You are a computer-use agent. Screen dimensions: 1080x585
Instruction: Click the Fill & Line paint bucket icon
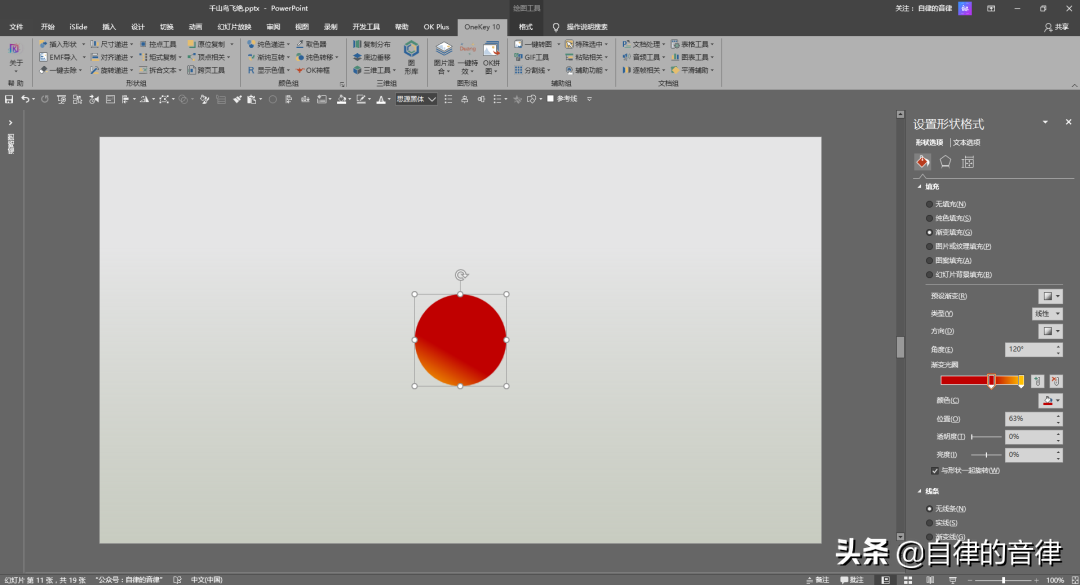(922, 162)
